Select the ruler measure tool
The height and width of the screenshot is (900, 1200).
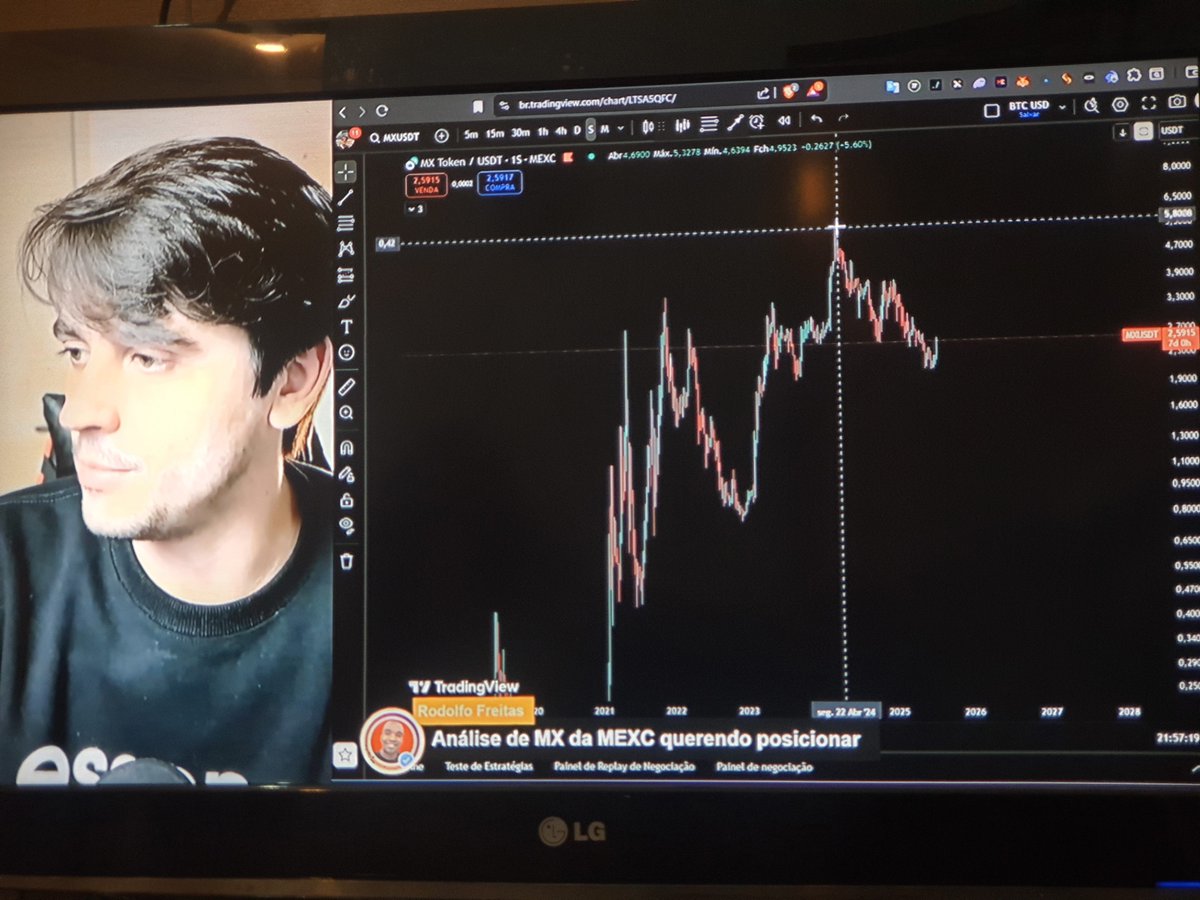(346, 386)
